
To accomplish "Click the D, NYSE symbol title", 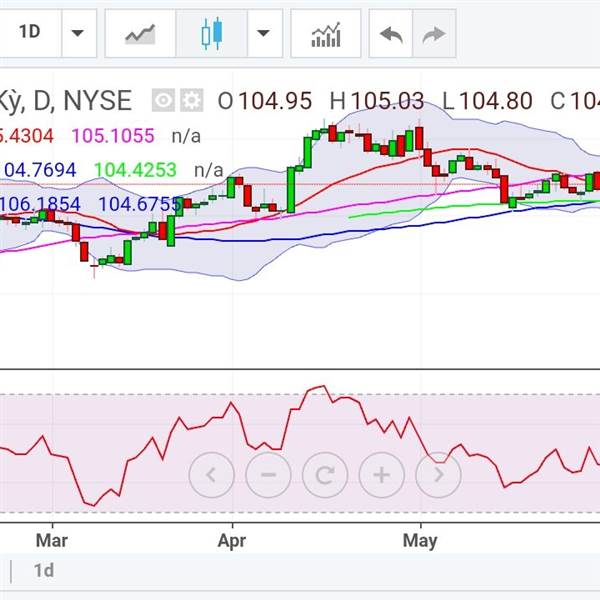I will click(83, 101).
